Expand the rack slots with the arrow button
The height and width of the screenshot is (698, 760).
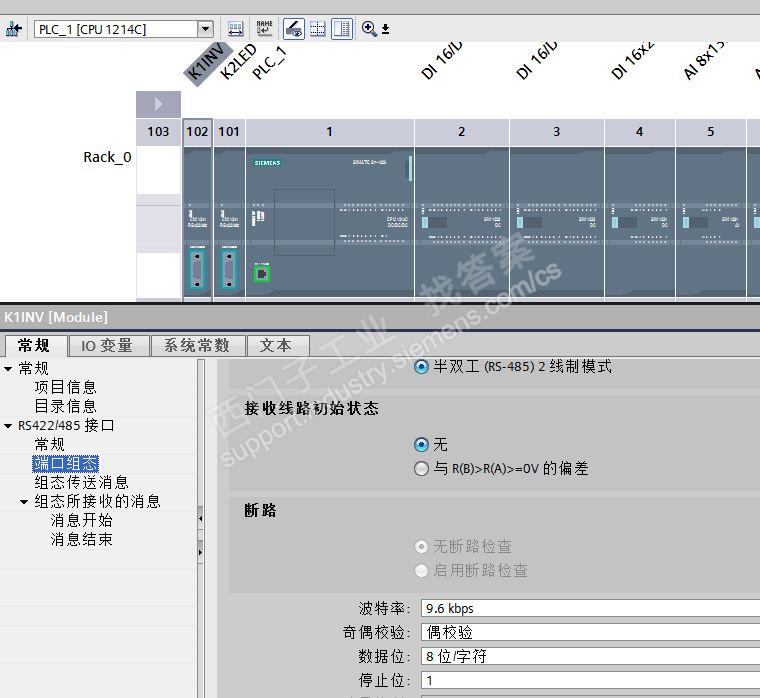click(x=158, y=104)
